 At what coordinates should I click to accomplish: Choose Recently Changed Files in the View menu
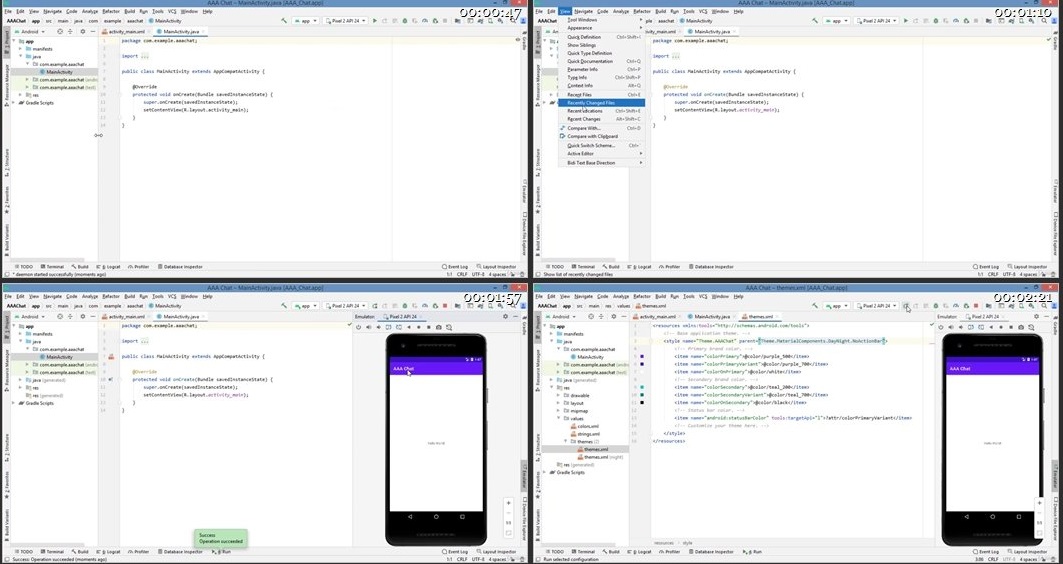(x=601, y=103)
